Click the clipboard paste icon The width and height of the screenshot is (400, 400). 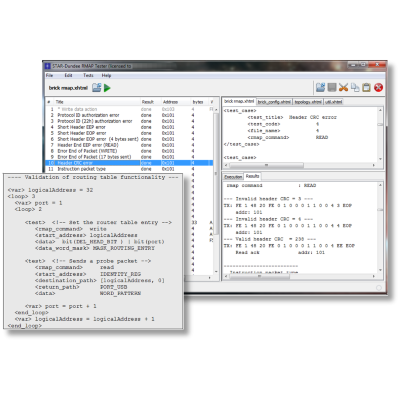pyautogui.click(x=366, y=87)
